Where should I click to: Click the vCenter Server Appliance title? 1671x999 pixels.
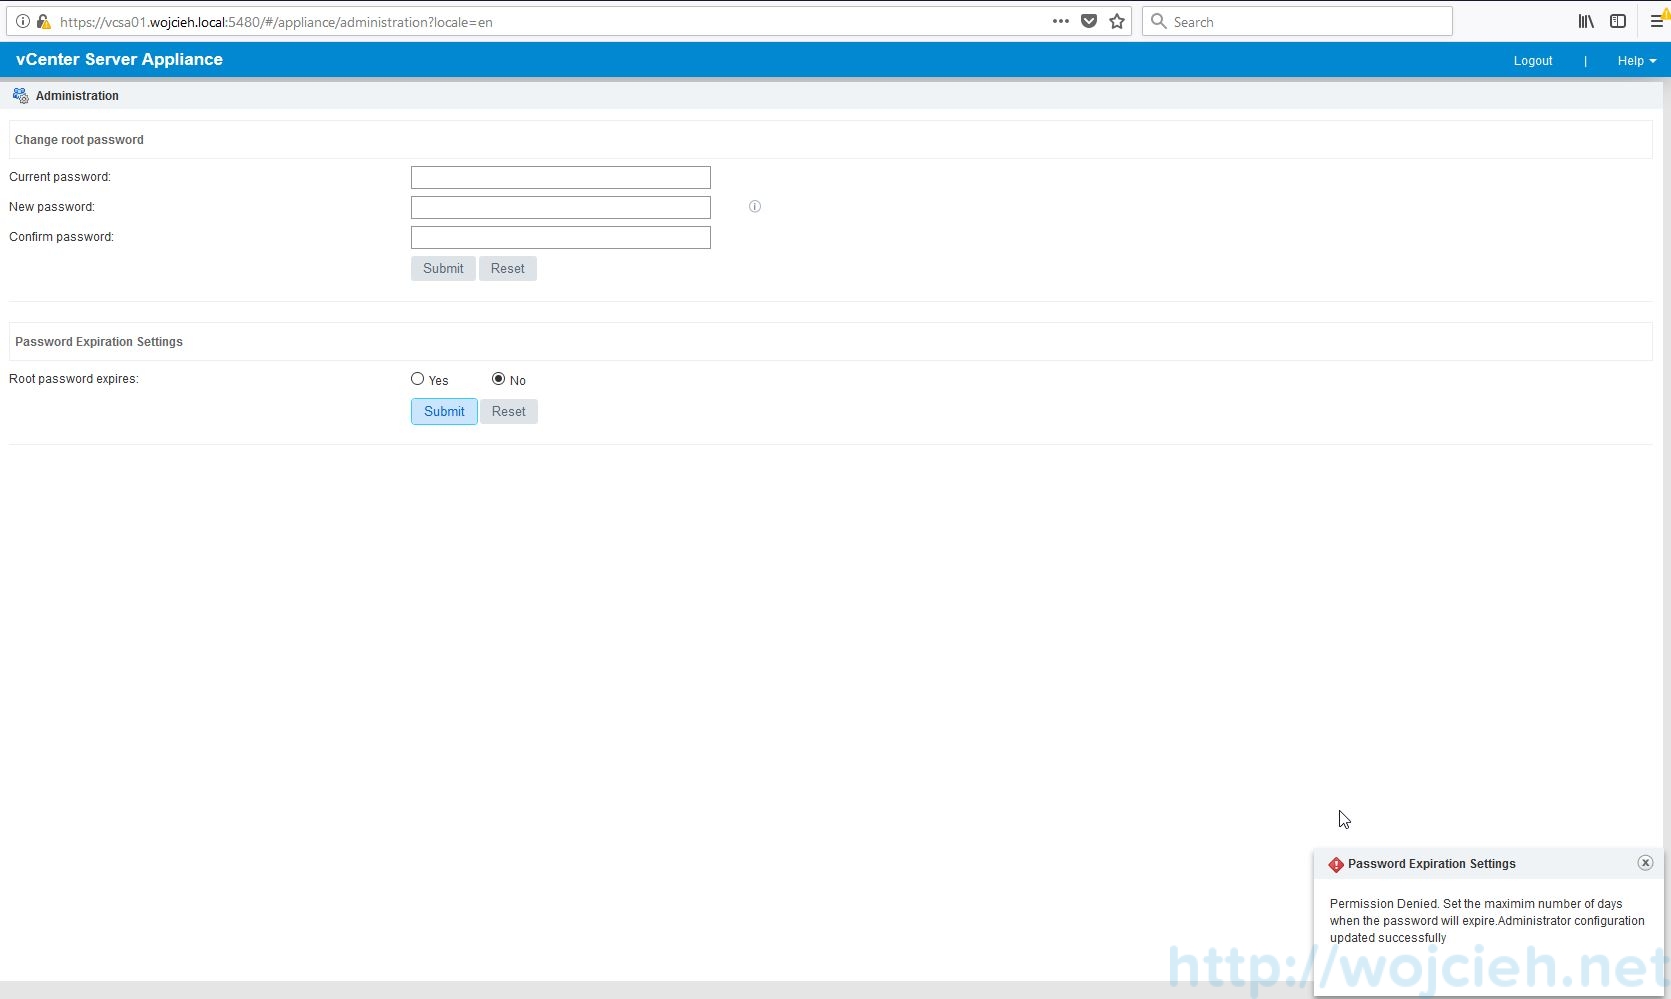pos(119,60)
